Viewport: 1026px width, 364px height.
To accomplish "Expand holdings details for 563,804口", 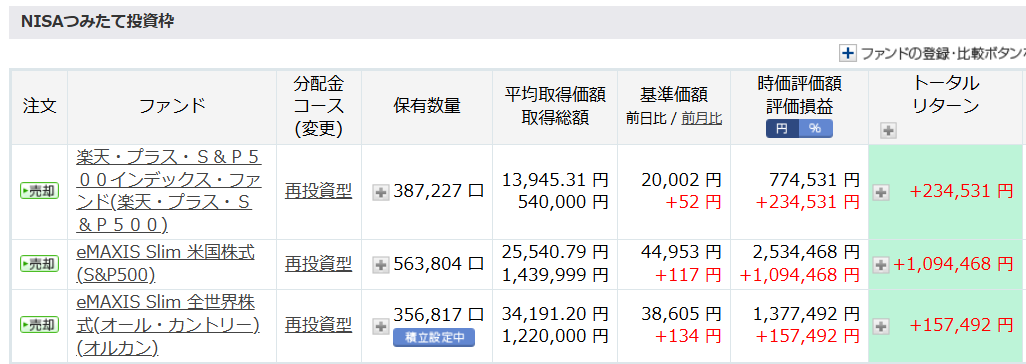I will pos(380,264).
